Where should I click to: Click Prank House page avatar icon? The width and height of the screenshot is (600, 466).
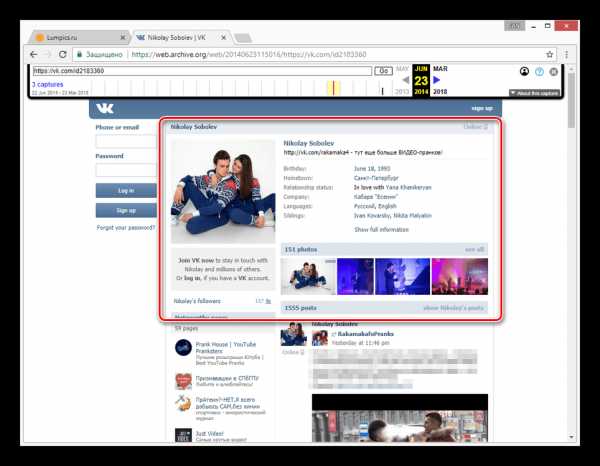183,348
